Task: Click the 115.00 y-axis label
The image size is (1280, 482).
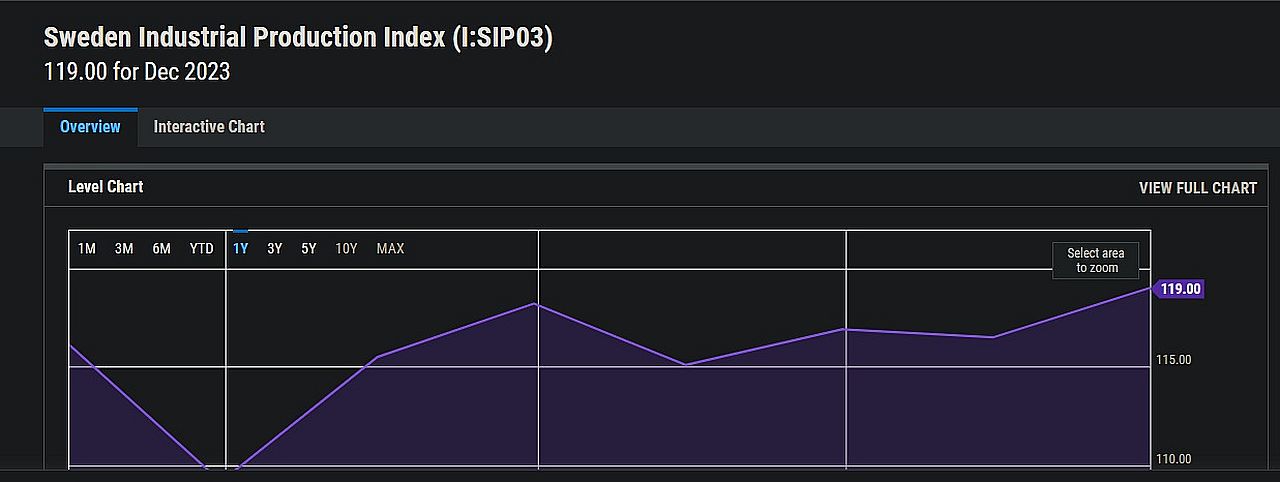Action: click(1173, 360)
